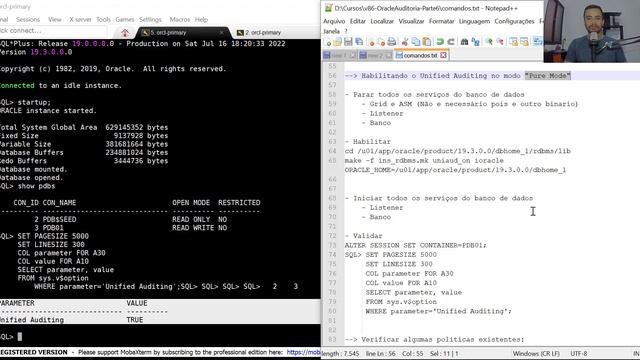Click the 'Ln : 56' status bar entry
640x360 pixels.
tap(380, 353)
